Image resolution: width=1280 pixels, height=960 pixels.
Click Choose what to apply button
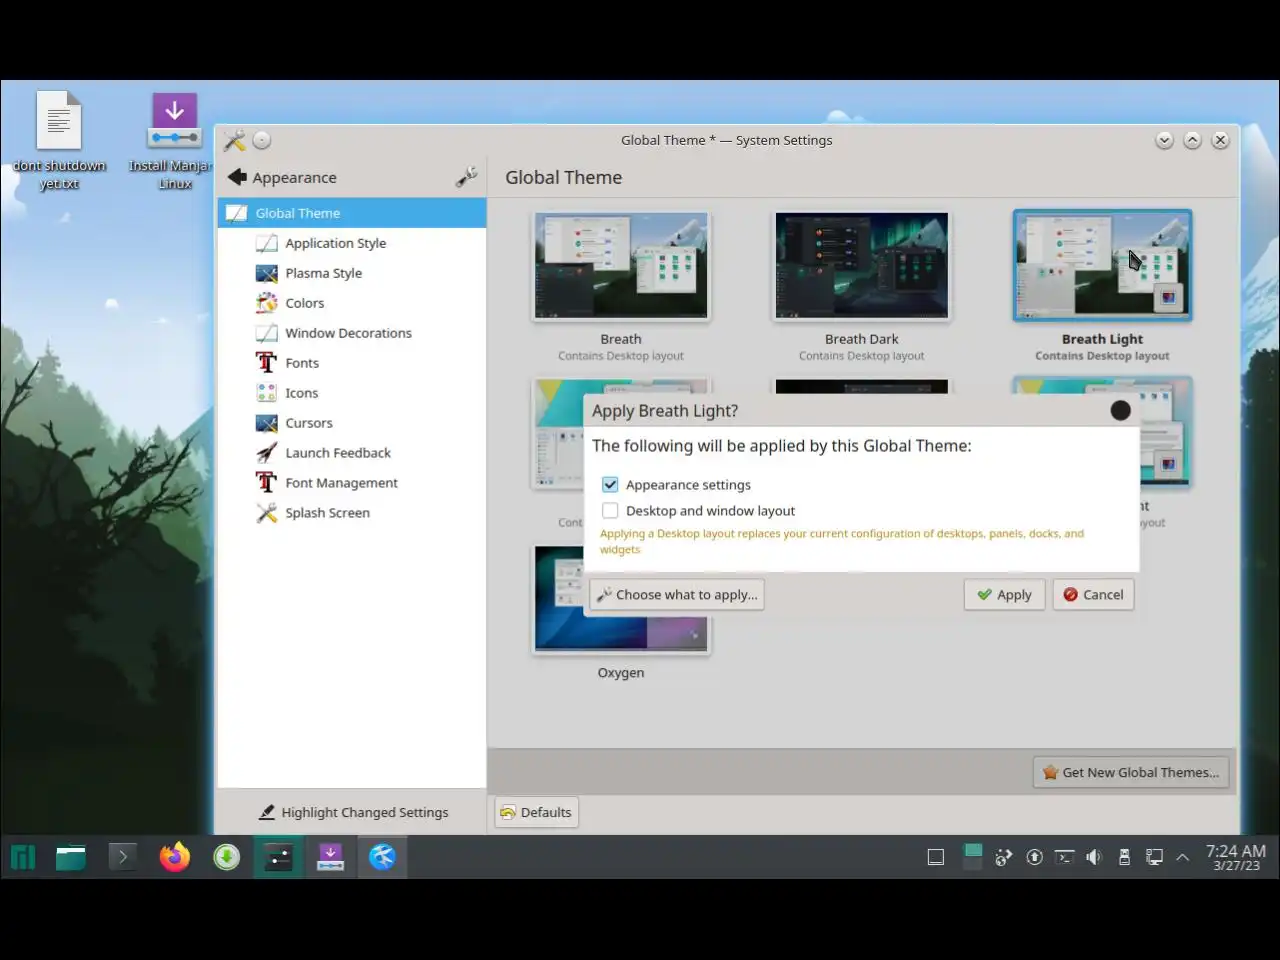tap(677, 594)
